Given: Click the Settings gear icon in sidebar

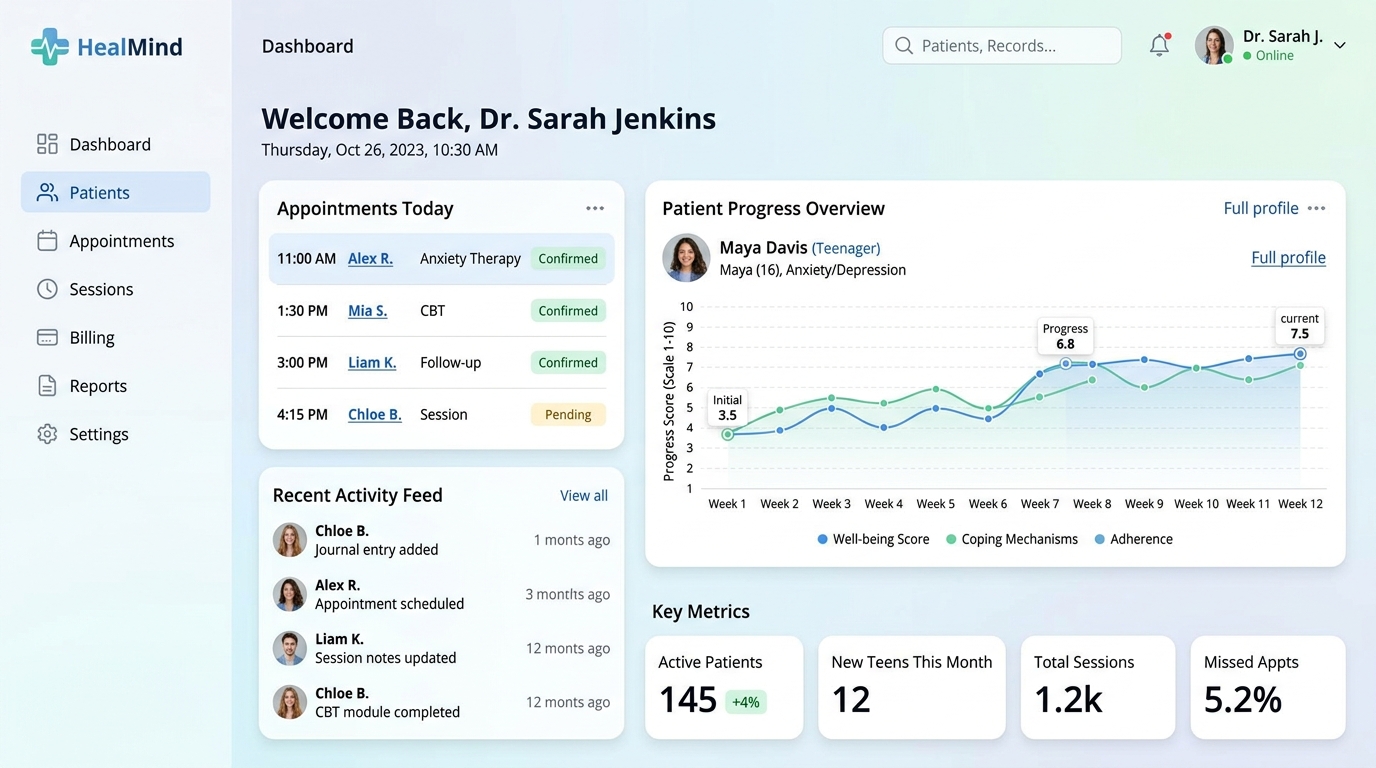Looking at the screenshot, I should coord(47,434).
